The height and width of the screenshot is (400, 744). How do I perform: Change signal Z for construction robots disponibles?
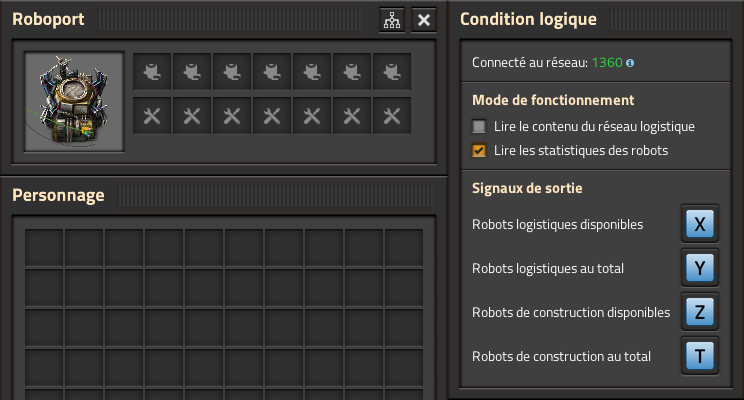pyautogui.click(x=700, y=312)
